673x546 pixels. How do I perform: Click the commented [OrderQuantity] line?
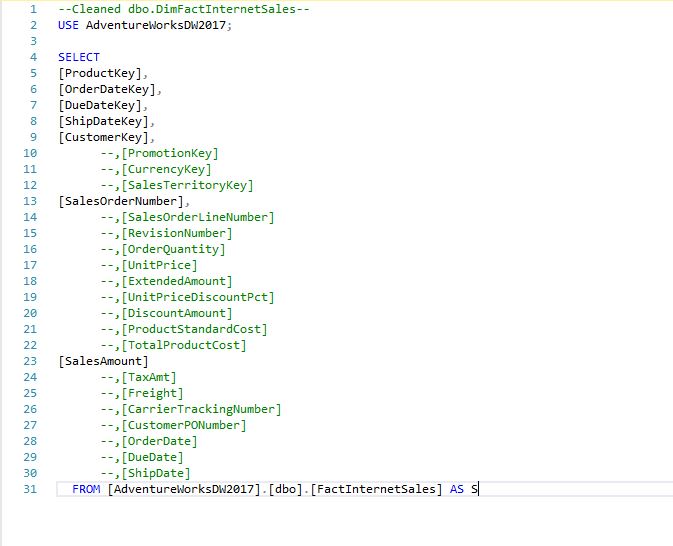(163, 249)
